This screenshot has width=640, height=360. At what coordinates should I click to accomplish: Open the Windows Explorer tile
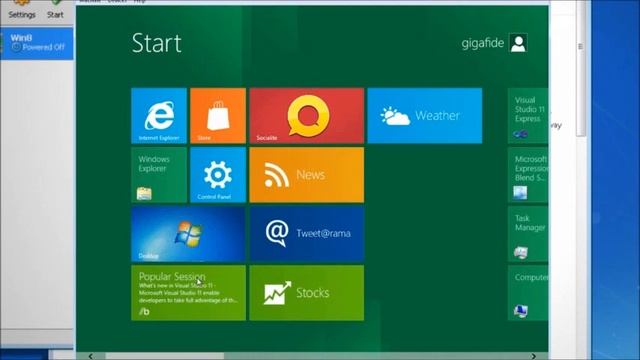(x=159, y=175)
